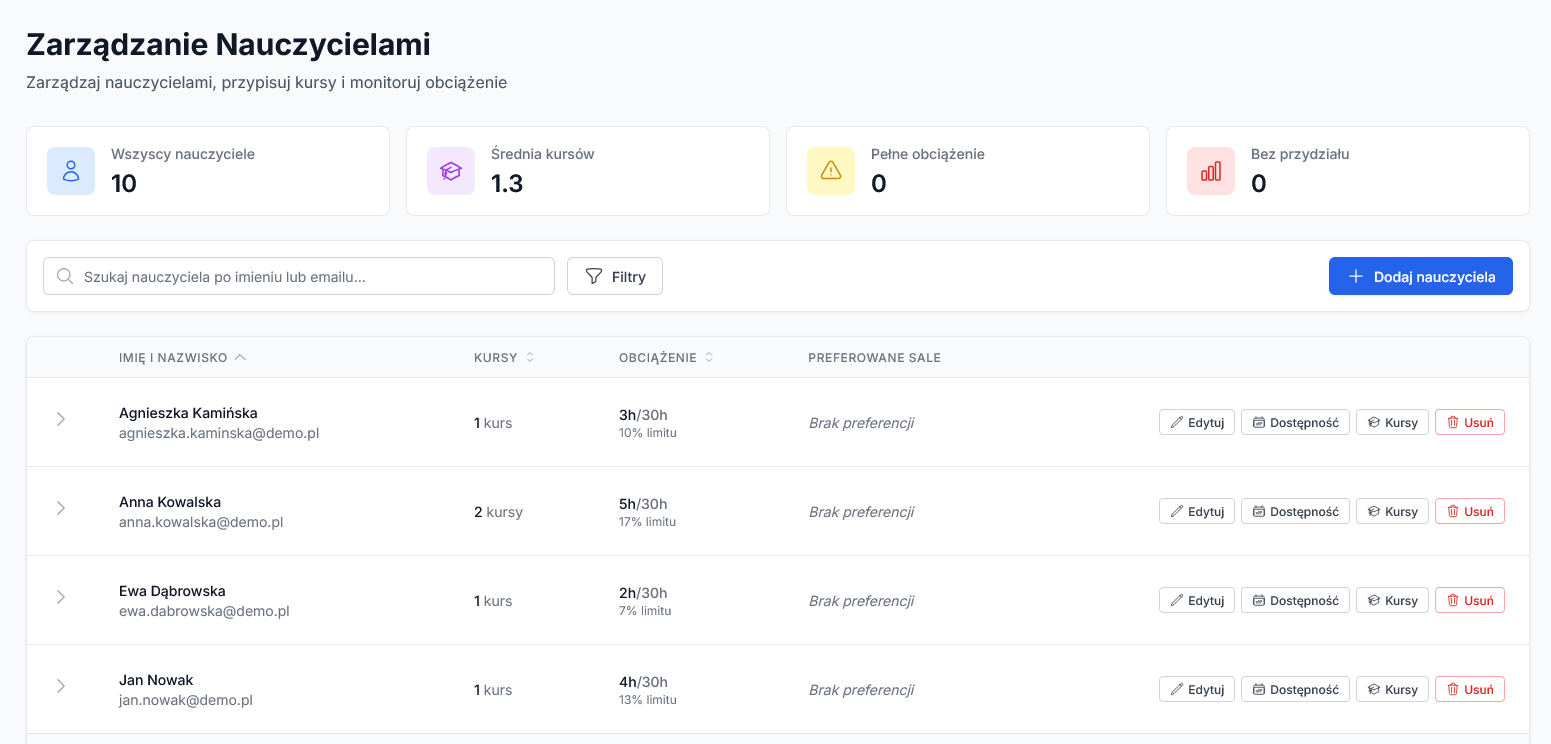The image size is (1551, 744).
Task: Delete Jan Nowak with Usuń
Action: (1469, 689)
